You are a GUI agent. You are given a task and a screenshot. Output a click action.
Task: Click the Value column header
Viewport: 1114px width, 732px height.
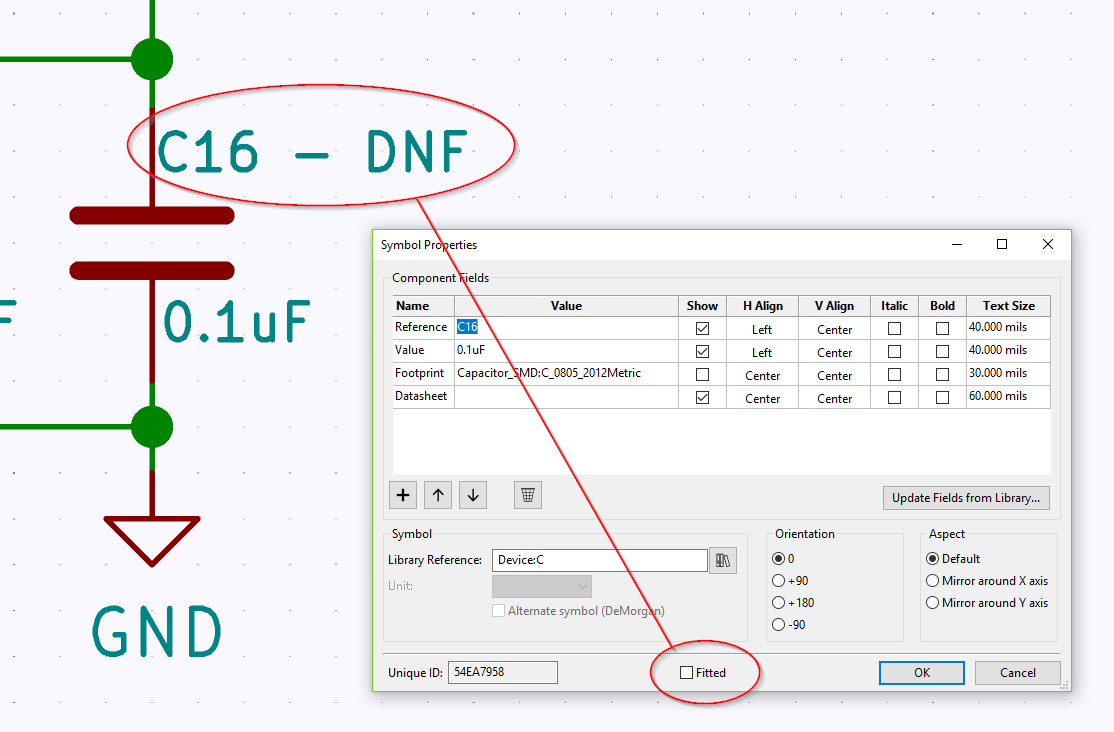[x=566, y=306]
